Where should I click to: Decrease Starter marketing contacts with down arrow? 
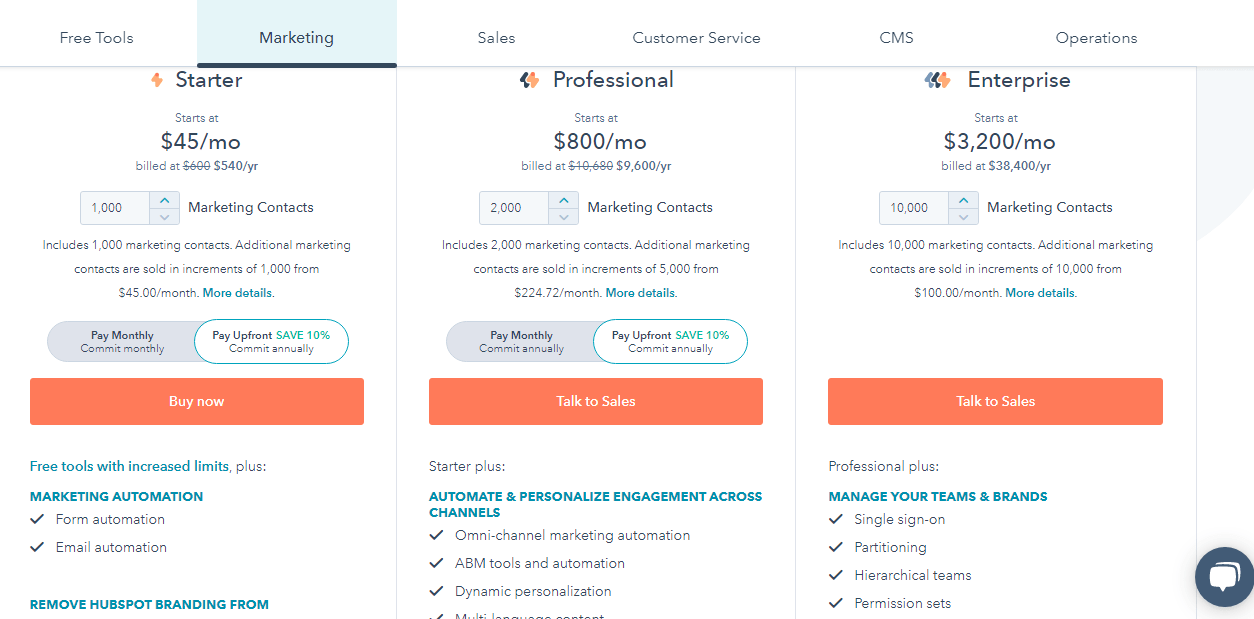(x=165, y=216)
